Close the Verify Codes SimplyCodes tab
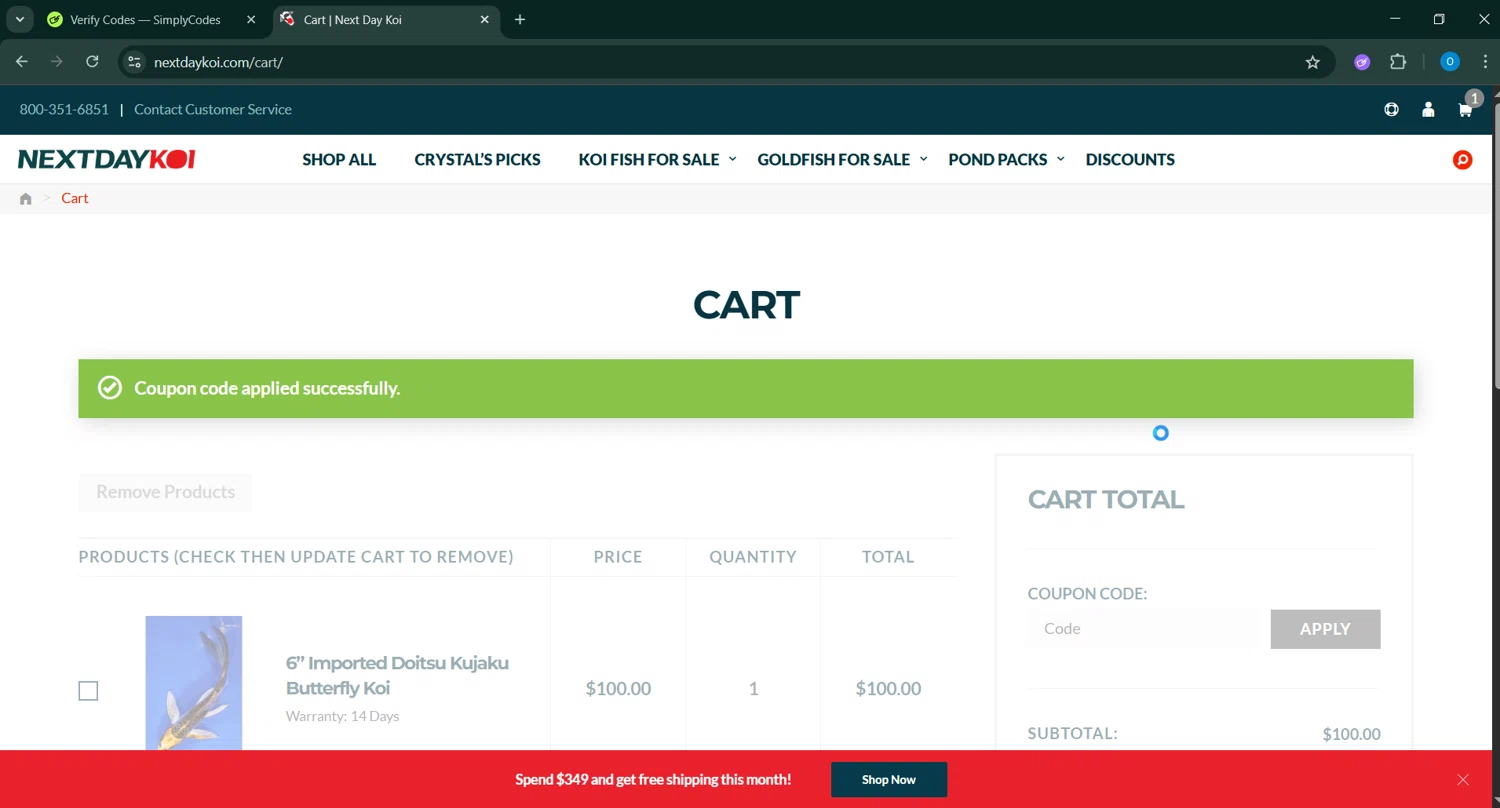 [251, 19]
